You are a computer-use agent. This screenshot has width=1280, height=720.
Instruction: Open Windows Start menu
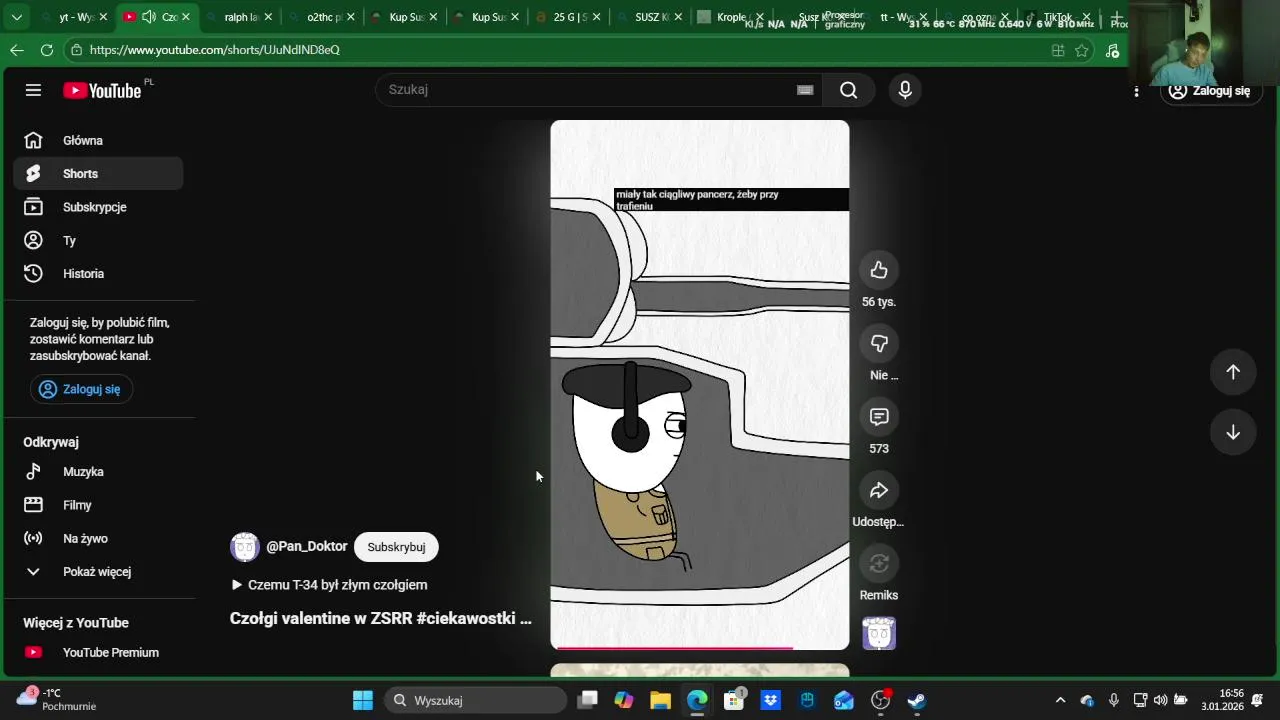[x=363, y=700]
